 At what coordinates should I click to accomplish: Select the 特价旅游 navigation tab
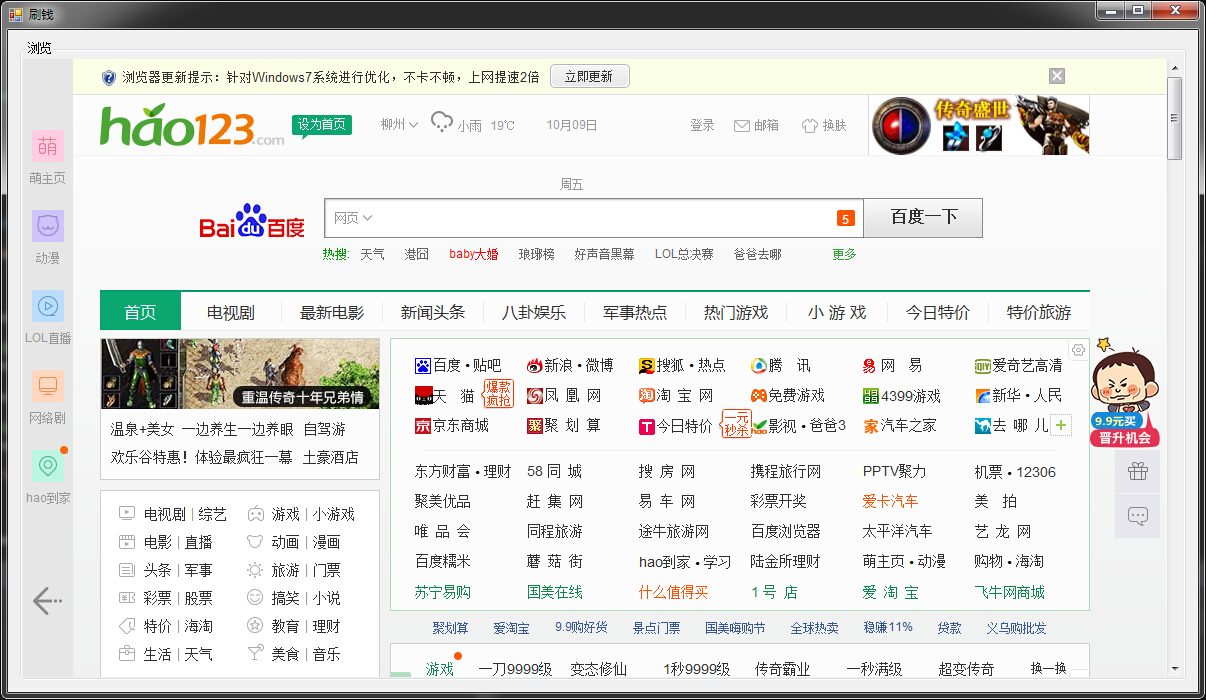pos(1039,312)
